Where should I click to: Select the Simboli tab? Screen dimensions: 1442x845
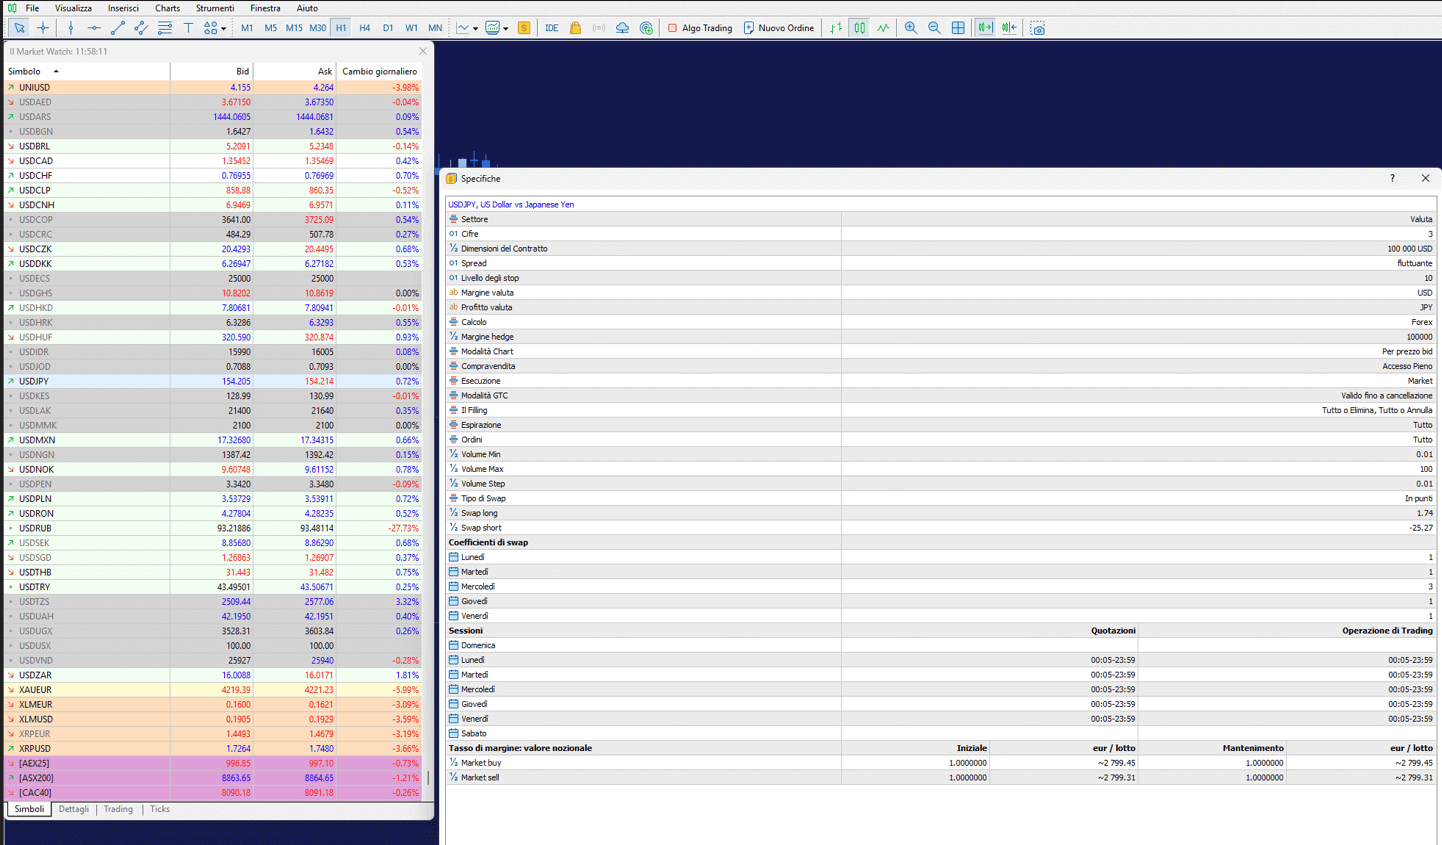coord(29,809)
